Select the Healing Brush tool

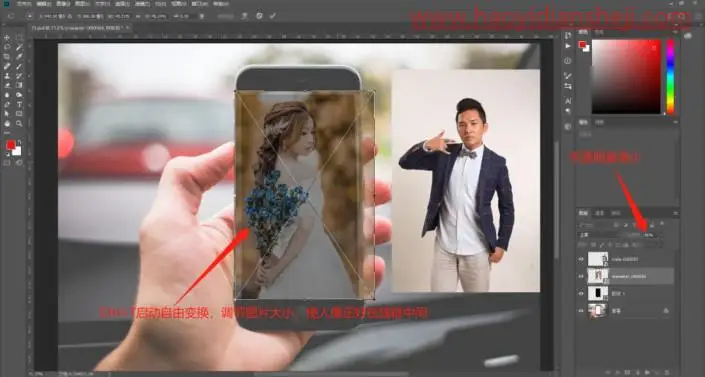click(7, 66)
